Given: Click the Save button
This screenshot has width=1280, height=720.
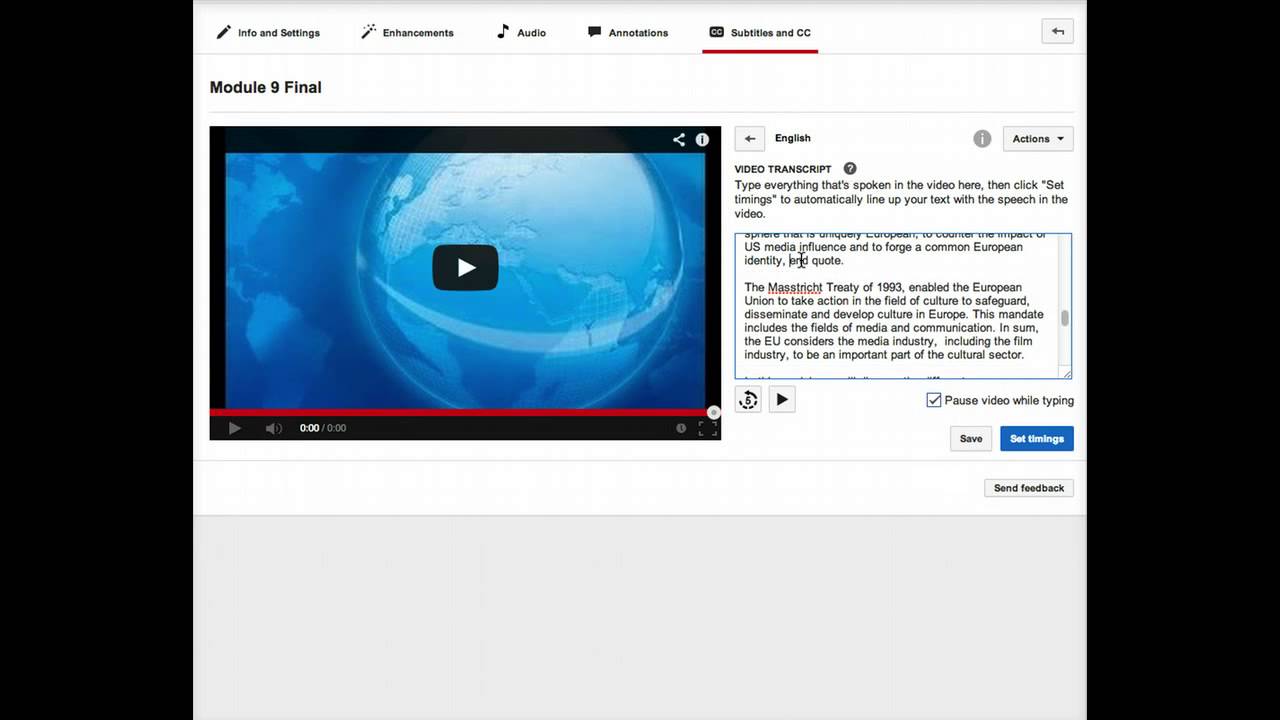Looking at the screenshot, I should tap(971, 438).
